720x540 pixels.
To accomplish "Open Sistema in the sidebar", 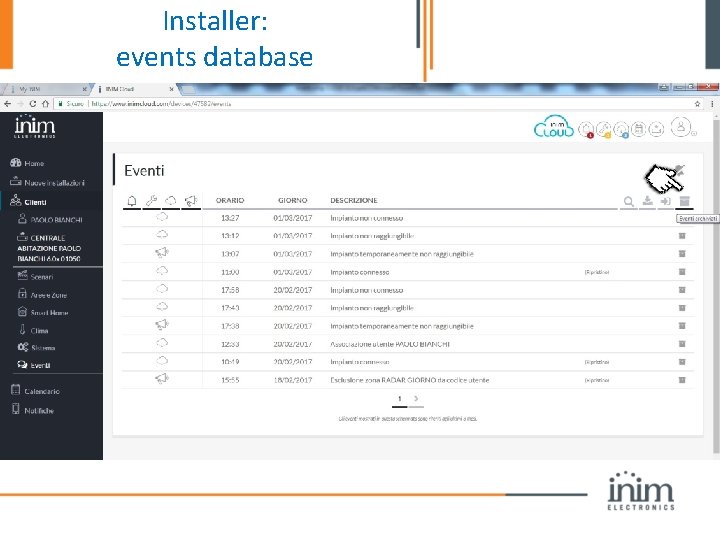I will point(36,348).
